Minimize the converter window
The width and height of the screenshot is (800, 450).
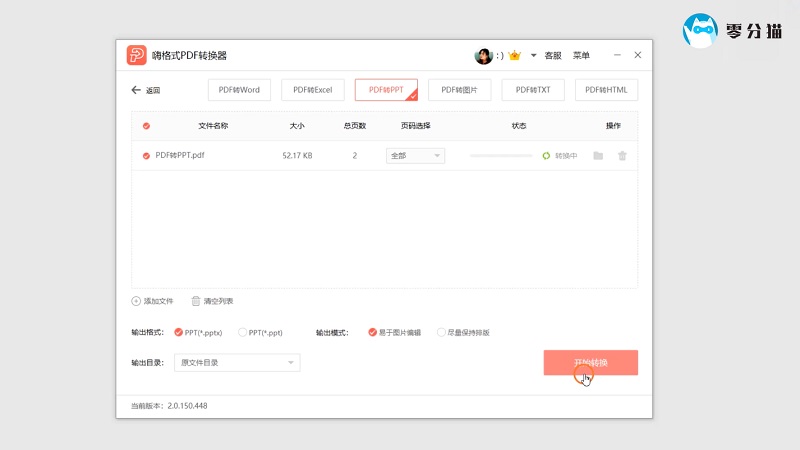pos(617,55)
